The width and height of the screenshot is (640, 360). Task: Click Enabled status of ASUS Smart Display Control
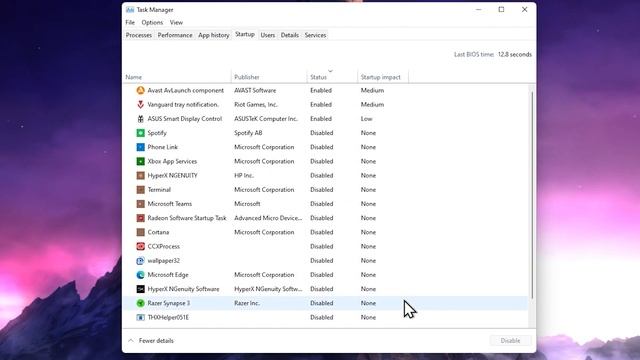tap(321, 119)
